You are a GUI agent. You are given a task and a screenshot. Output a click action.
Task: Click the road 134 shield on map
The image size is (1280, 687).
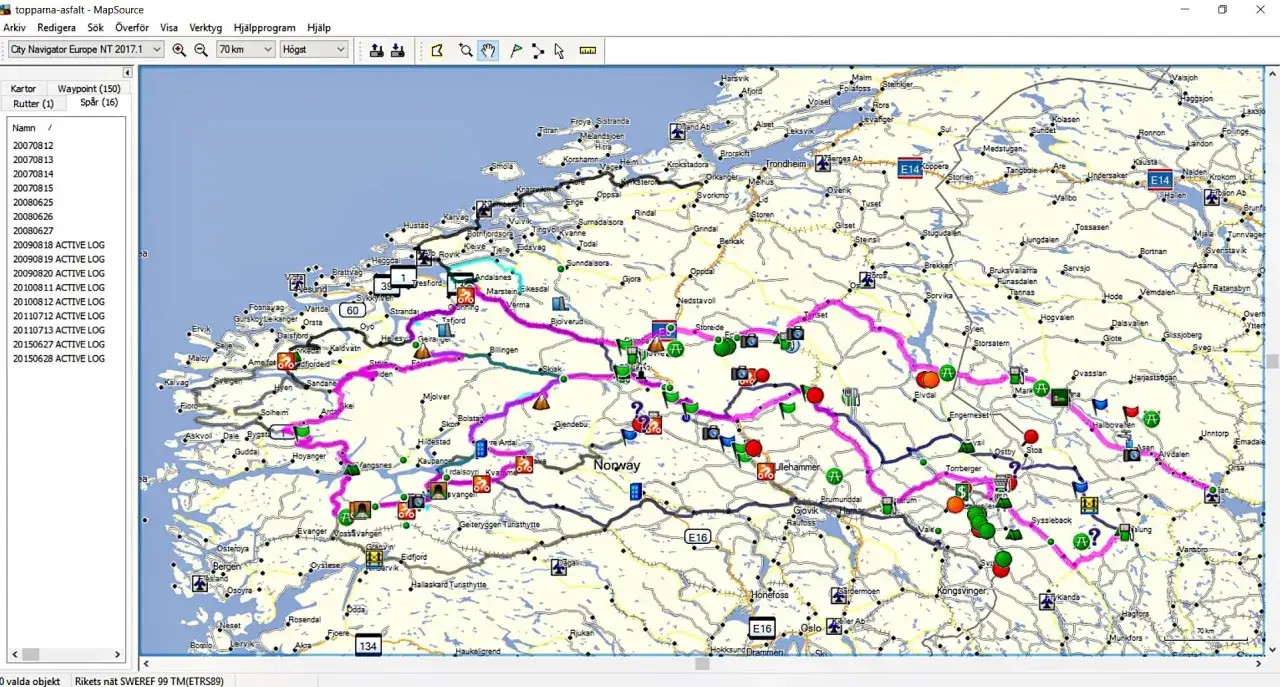click(368, 646)
